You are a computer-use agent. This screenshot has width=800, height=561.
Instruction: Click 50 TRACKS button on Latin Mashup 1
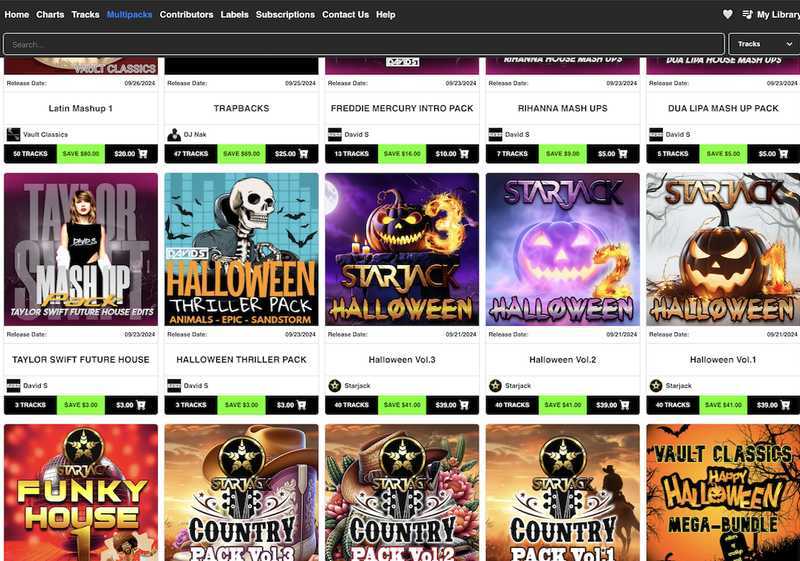pyautogui.click(x=31, y=154)
